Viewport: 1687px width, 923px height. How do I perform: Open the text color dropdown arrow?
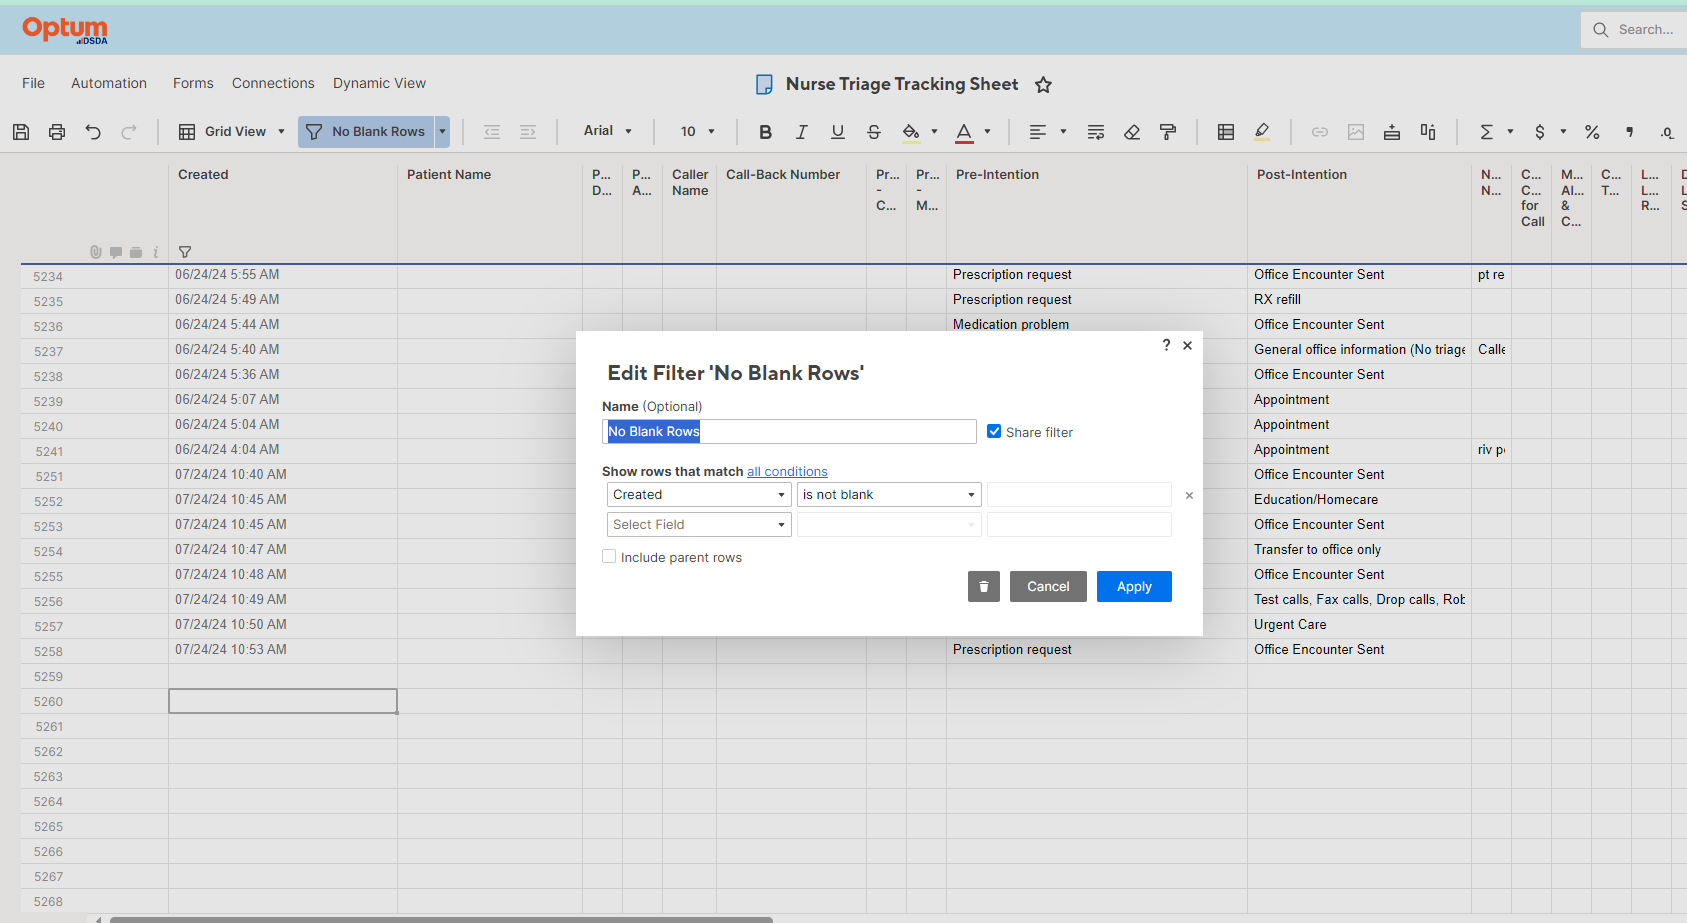pos(987,132)
